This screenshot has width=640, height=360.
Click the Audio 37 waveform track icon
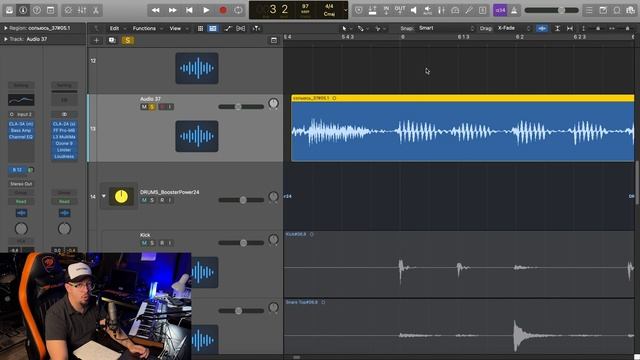pos(197,136)
